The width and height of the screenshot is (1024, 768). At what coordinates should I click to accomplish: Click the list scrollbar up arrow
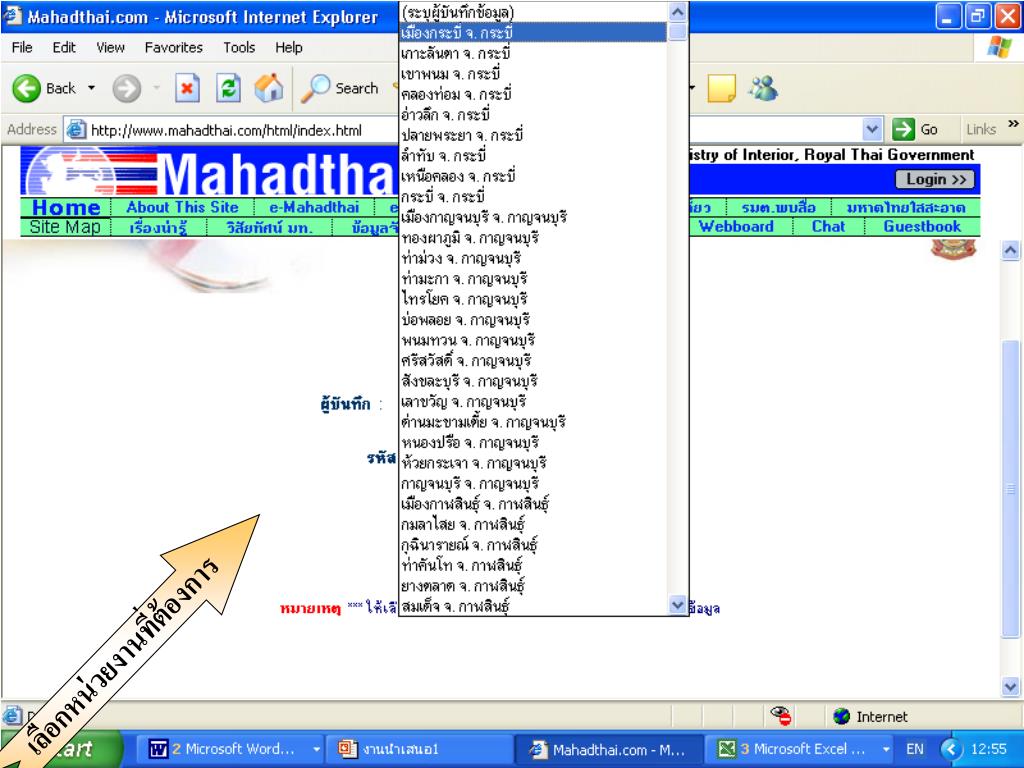tap(678, 11)
